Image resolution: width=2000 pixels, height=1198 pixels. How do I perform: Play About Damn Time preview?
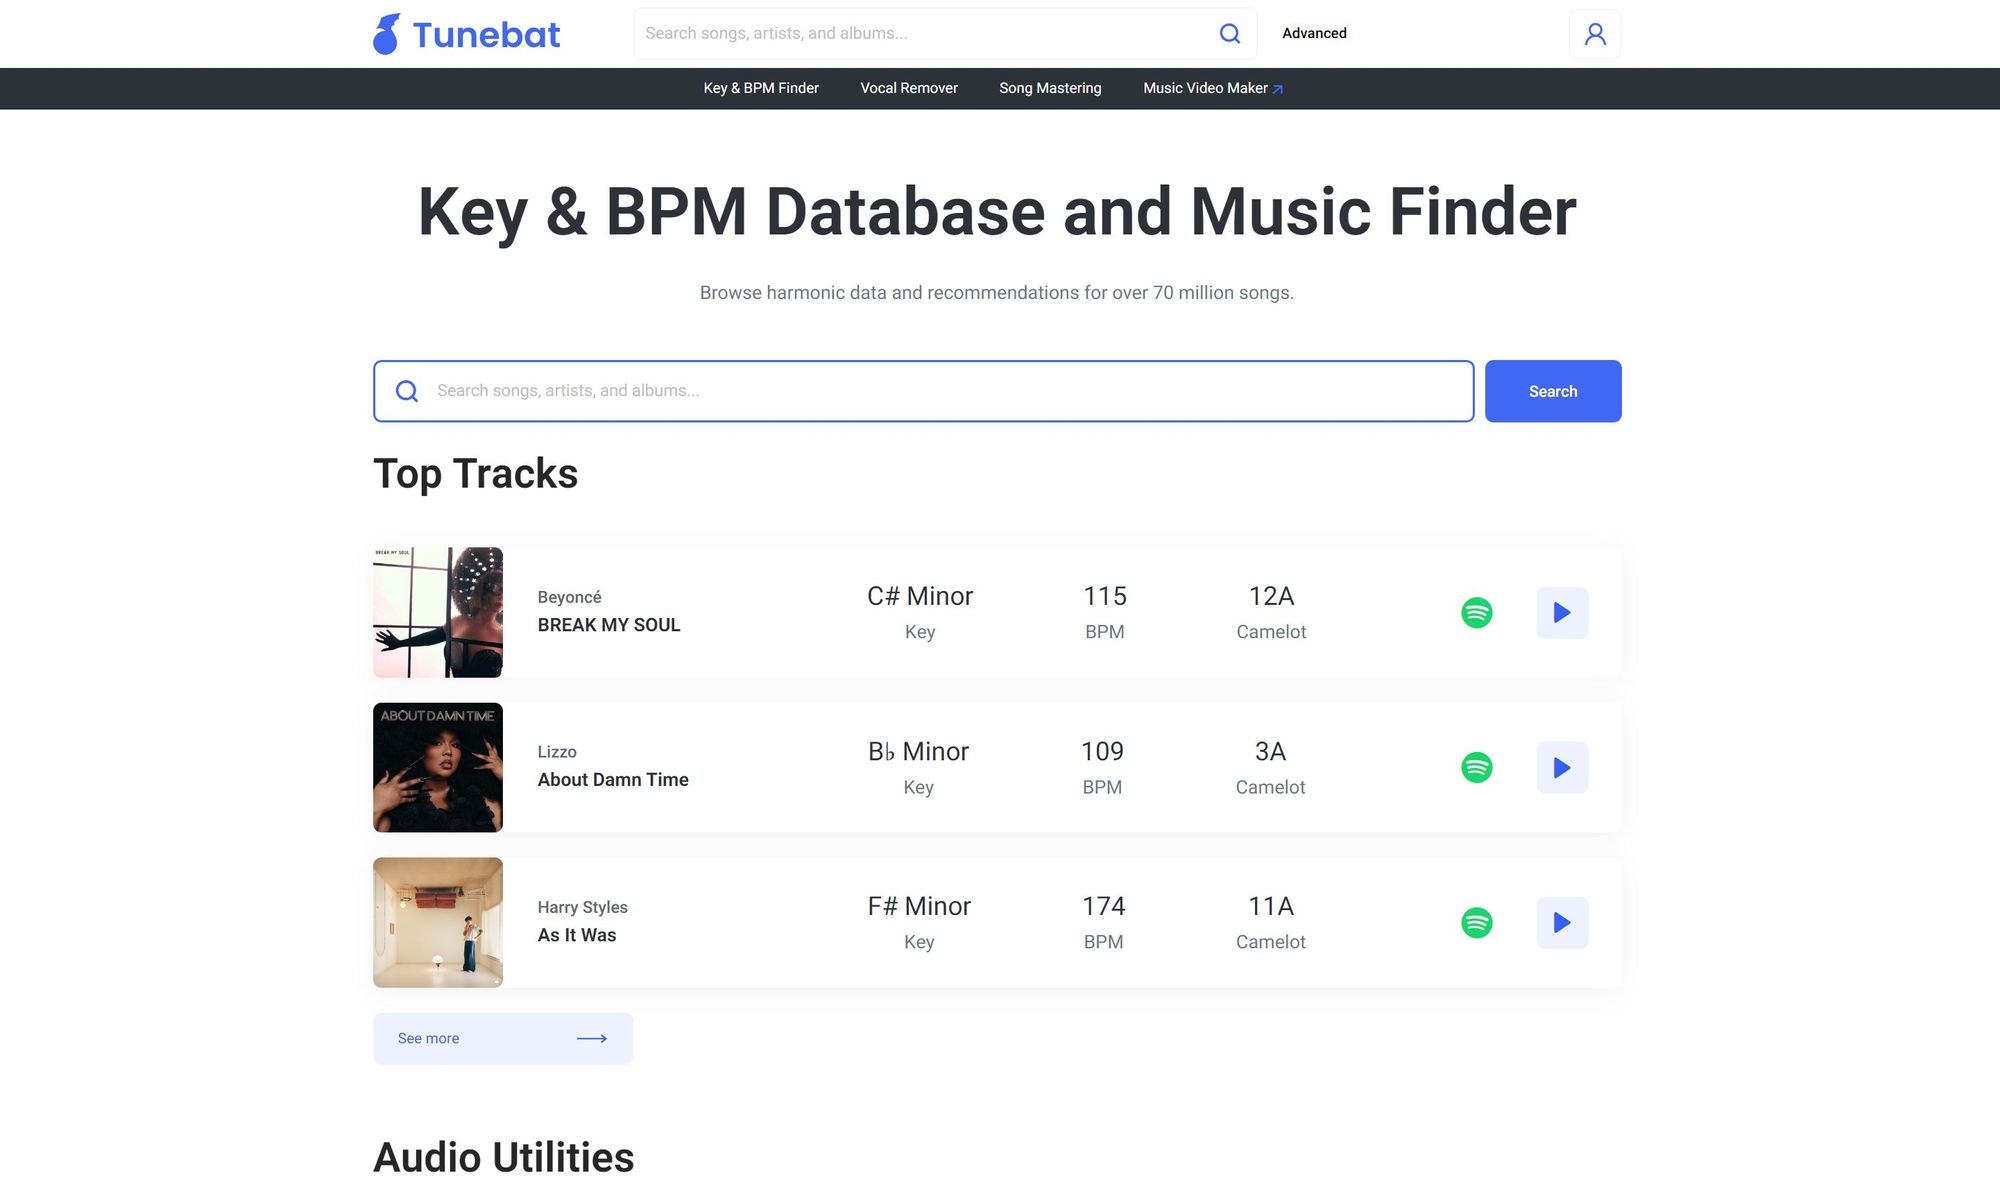[x=1561, y=767]
